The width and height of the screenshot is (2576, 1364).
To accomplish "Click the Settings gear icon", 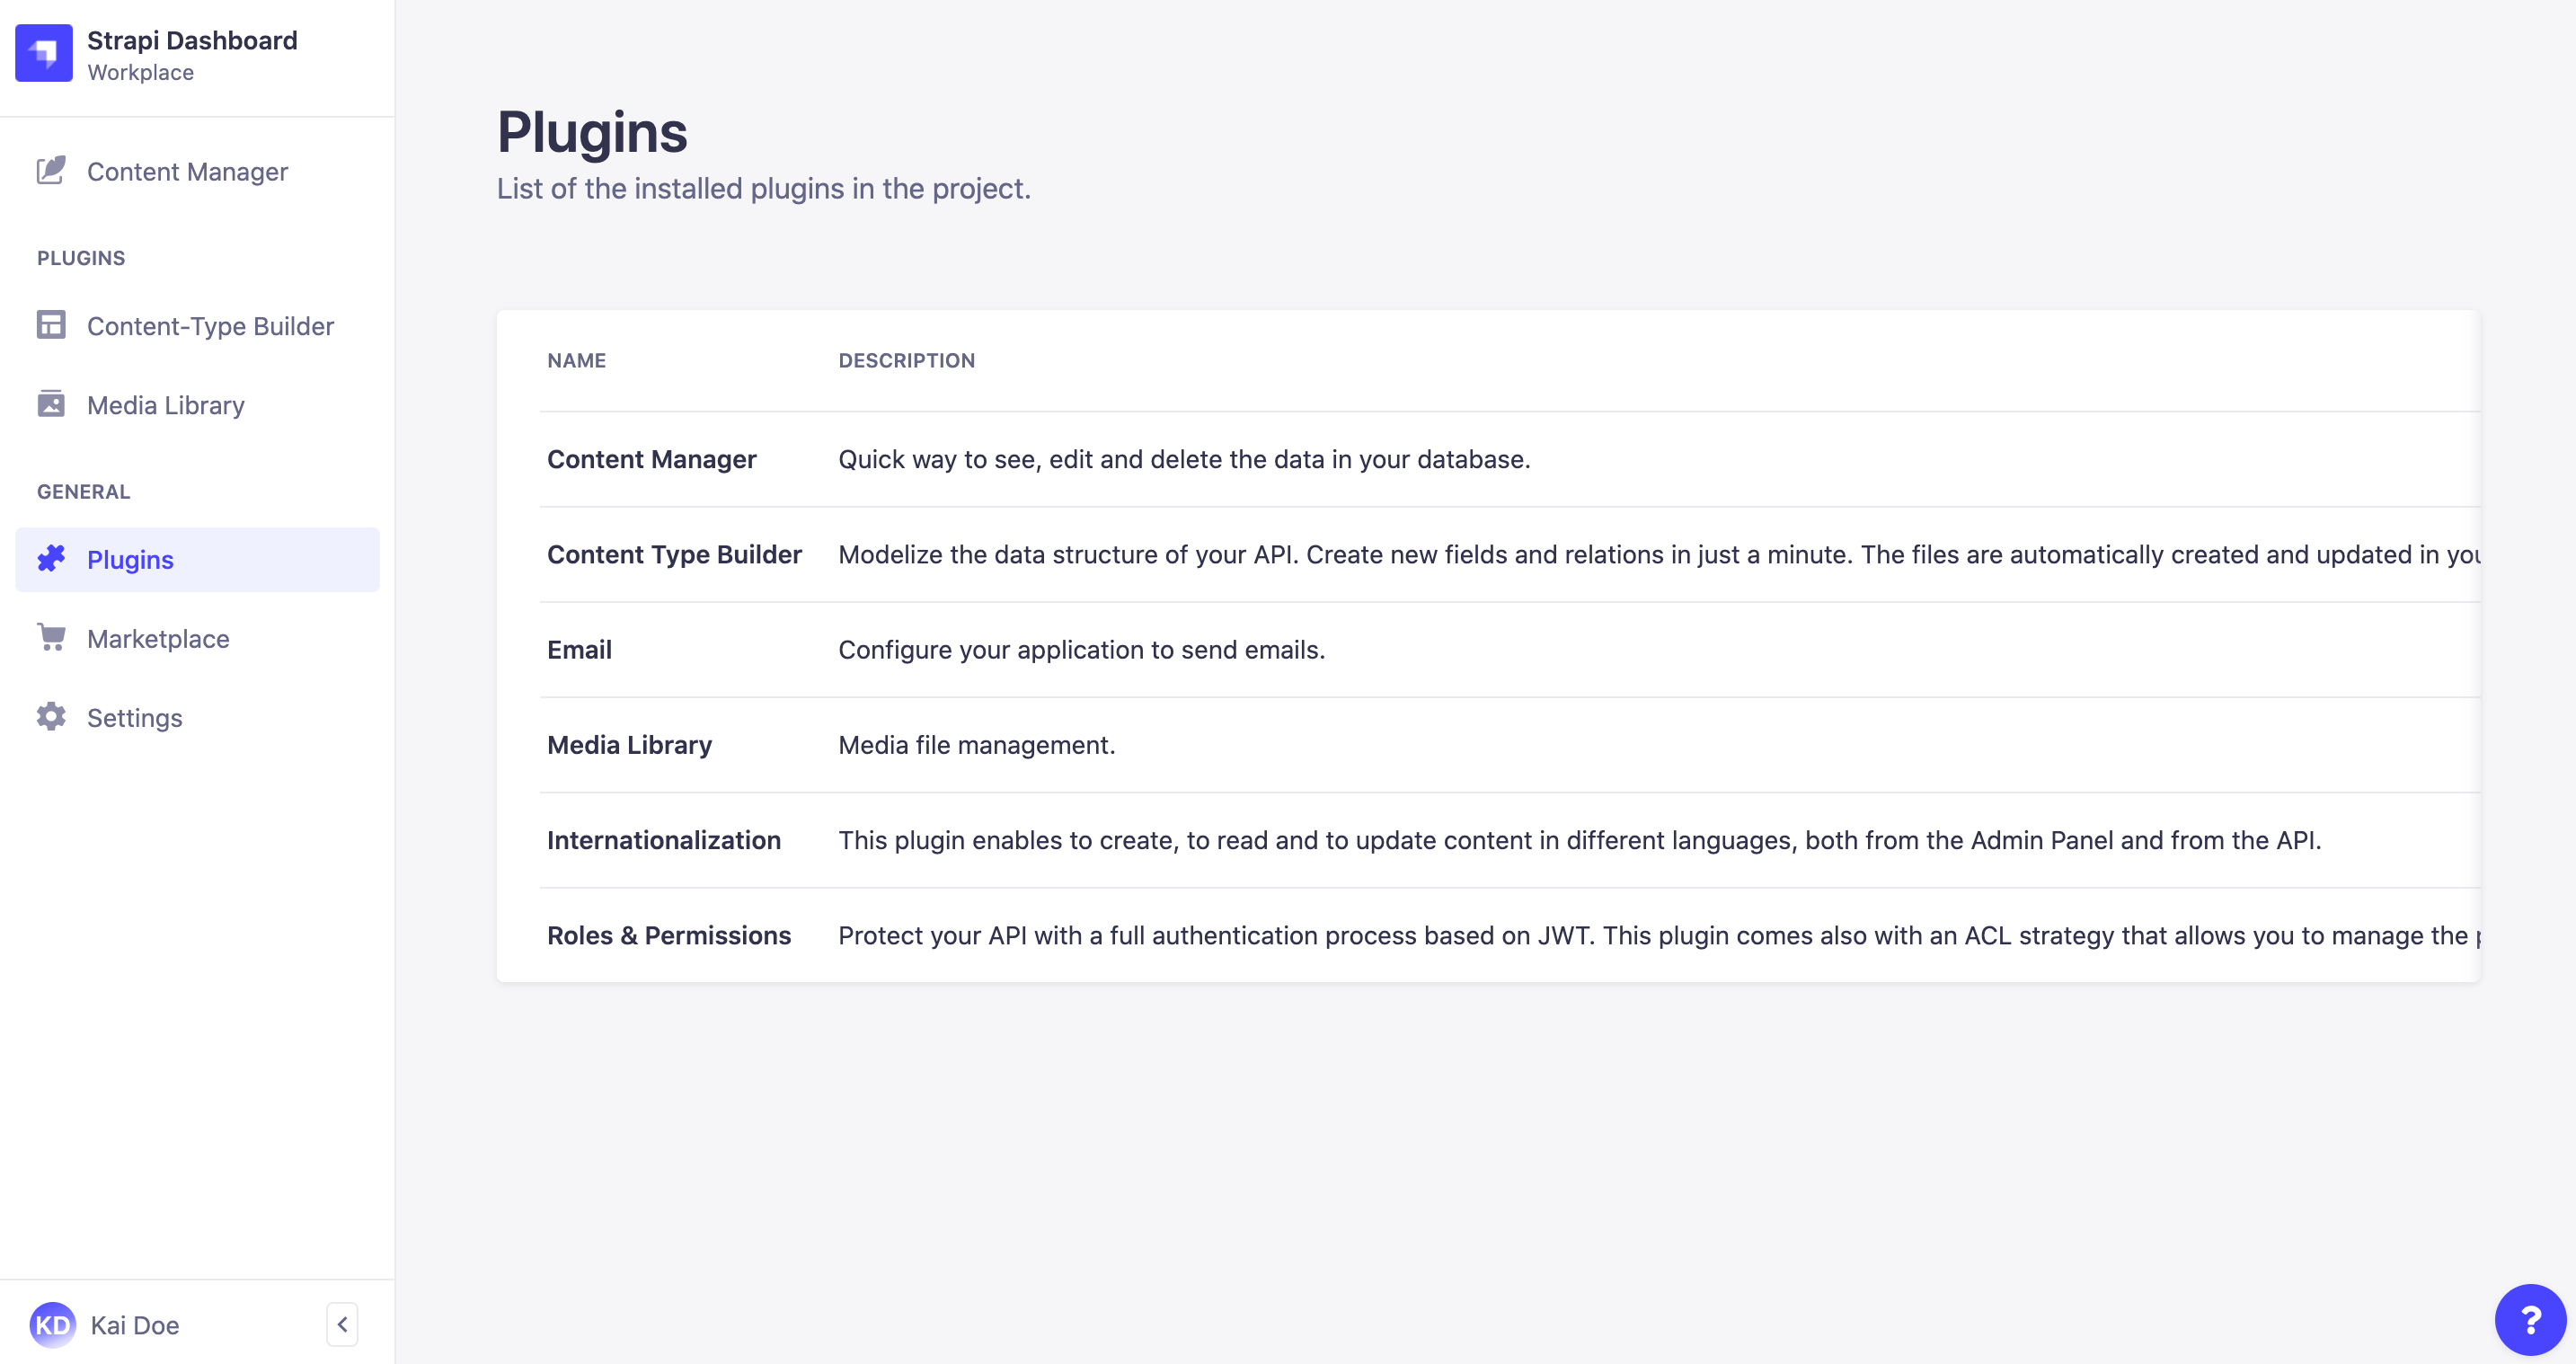I will [51, 717].
